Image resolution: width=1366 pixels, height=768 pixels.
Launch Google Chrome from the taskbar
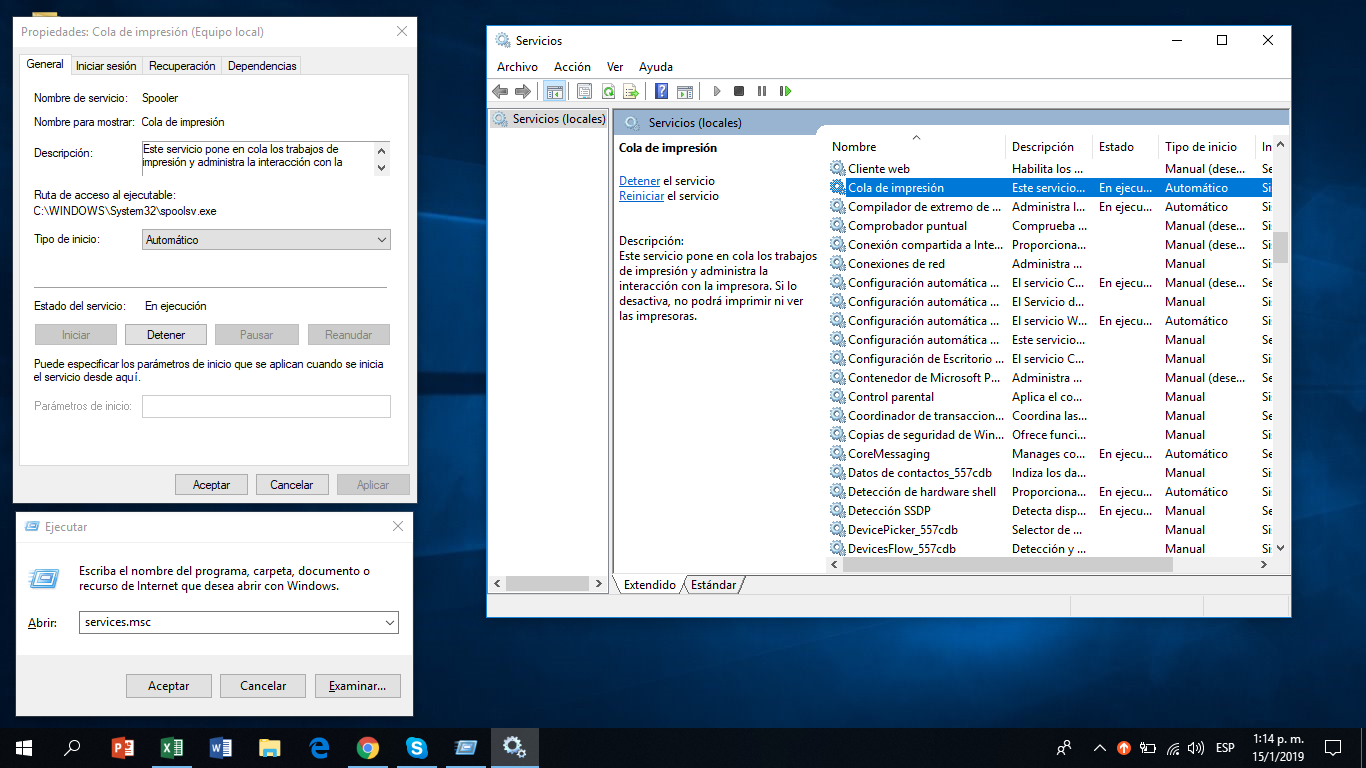pyautogui.click(x=368, y=747)
